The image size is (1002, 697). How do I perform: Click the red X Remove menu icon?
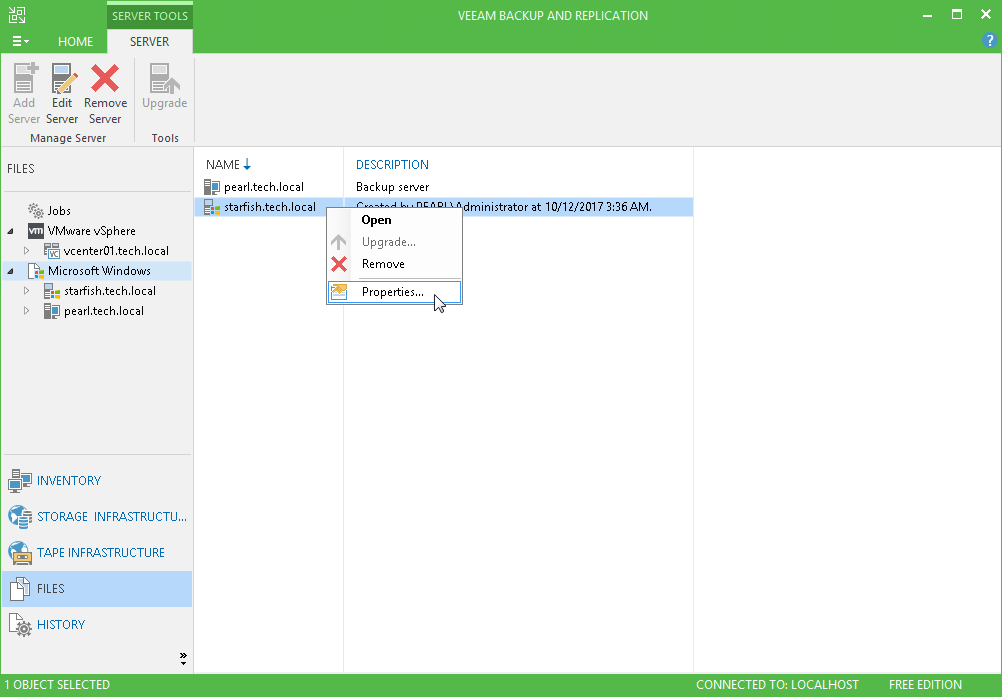(x=339, y=264)
